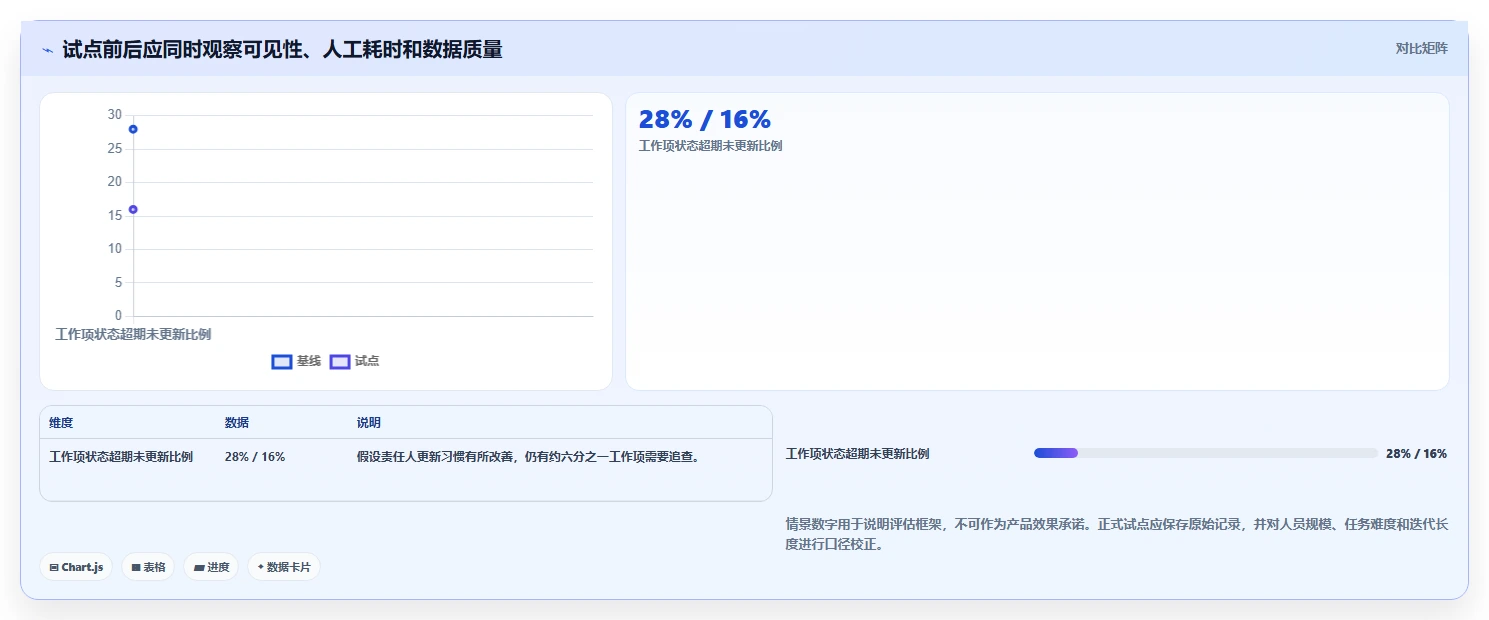Select the 进度 tag chip
The width and height of the screenshot is (1489, 620).
point(211,567)
